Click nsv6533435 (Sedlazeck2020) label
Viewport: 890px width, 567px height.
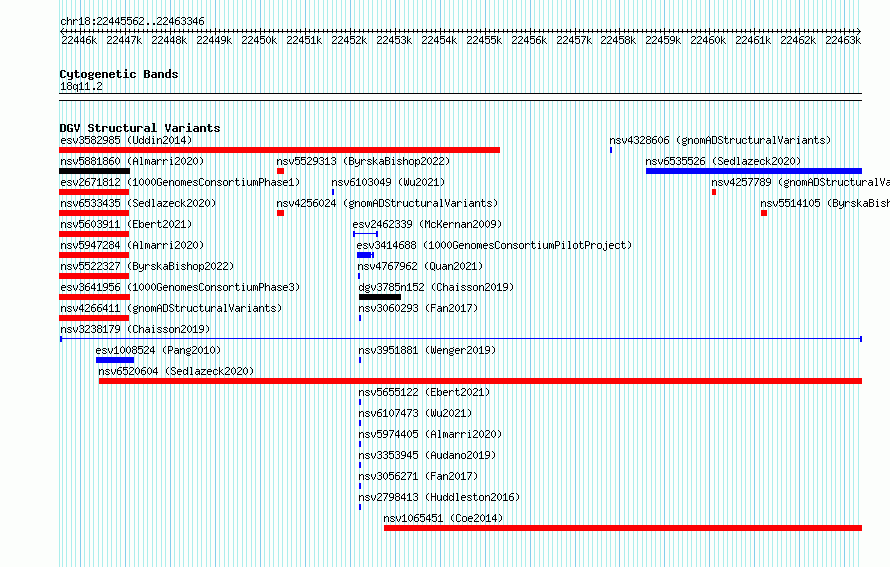click(138, 203)
